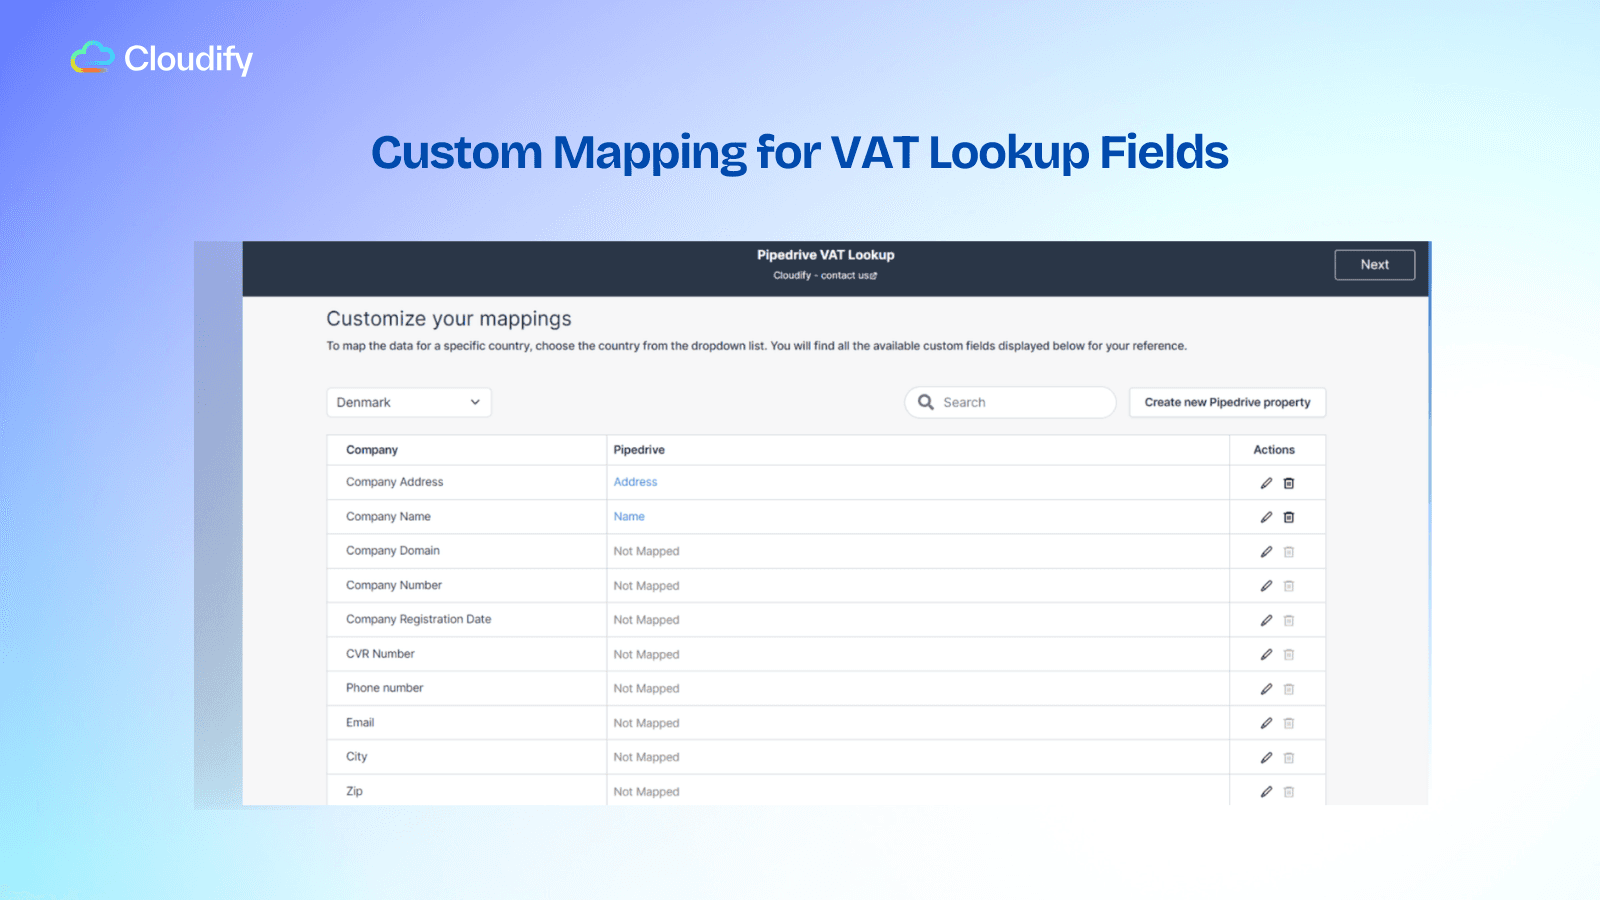This screenshot has width=1600, height=900.
Task: Select the Company Number row label
Action: pos(394,585)
